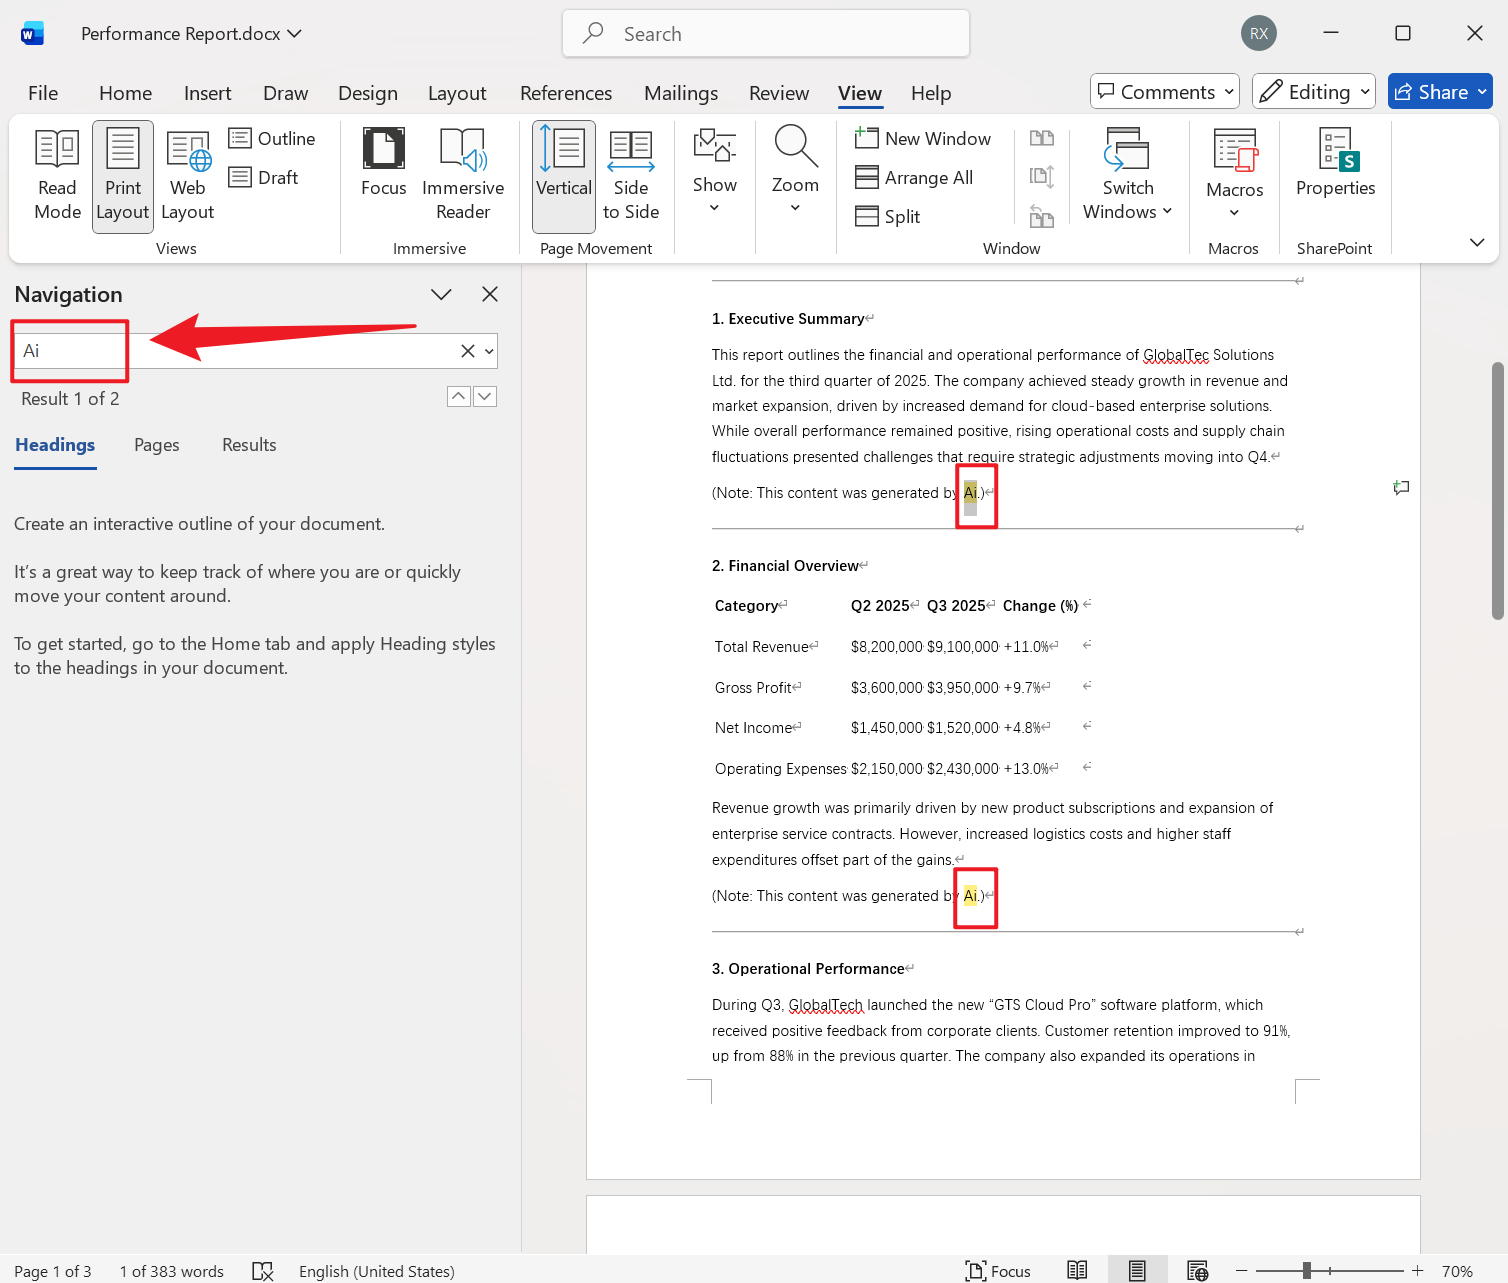The image size is (1508, 1283).
Task: Switch to Web Layout view
Action: [x=188, y=176]
